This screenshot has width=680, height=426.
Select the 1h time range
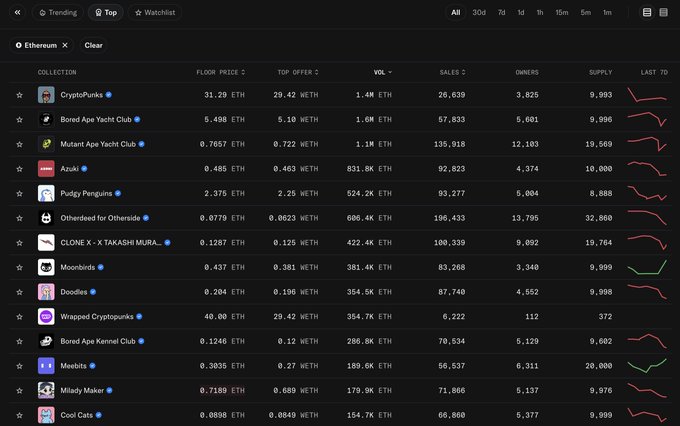tap(540, 13)
